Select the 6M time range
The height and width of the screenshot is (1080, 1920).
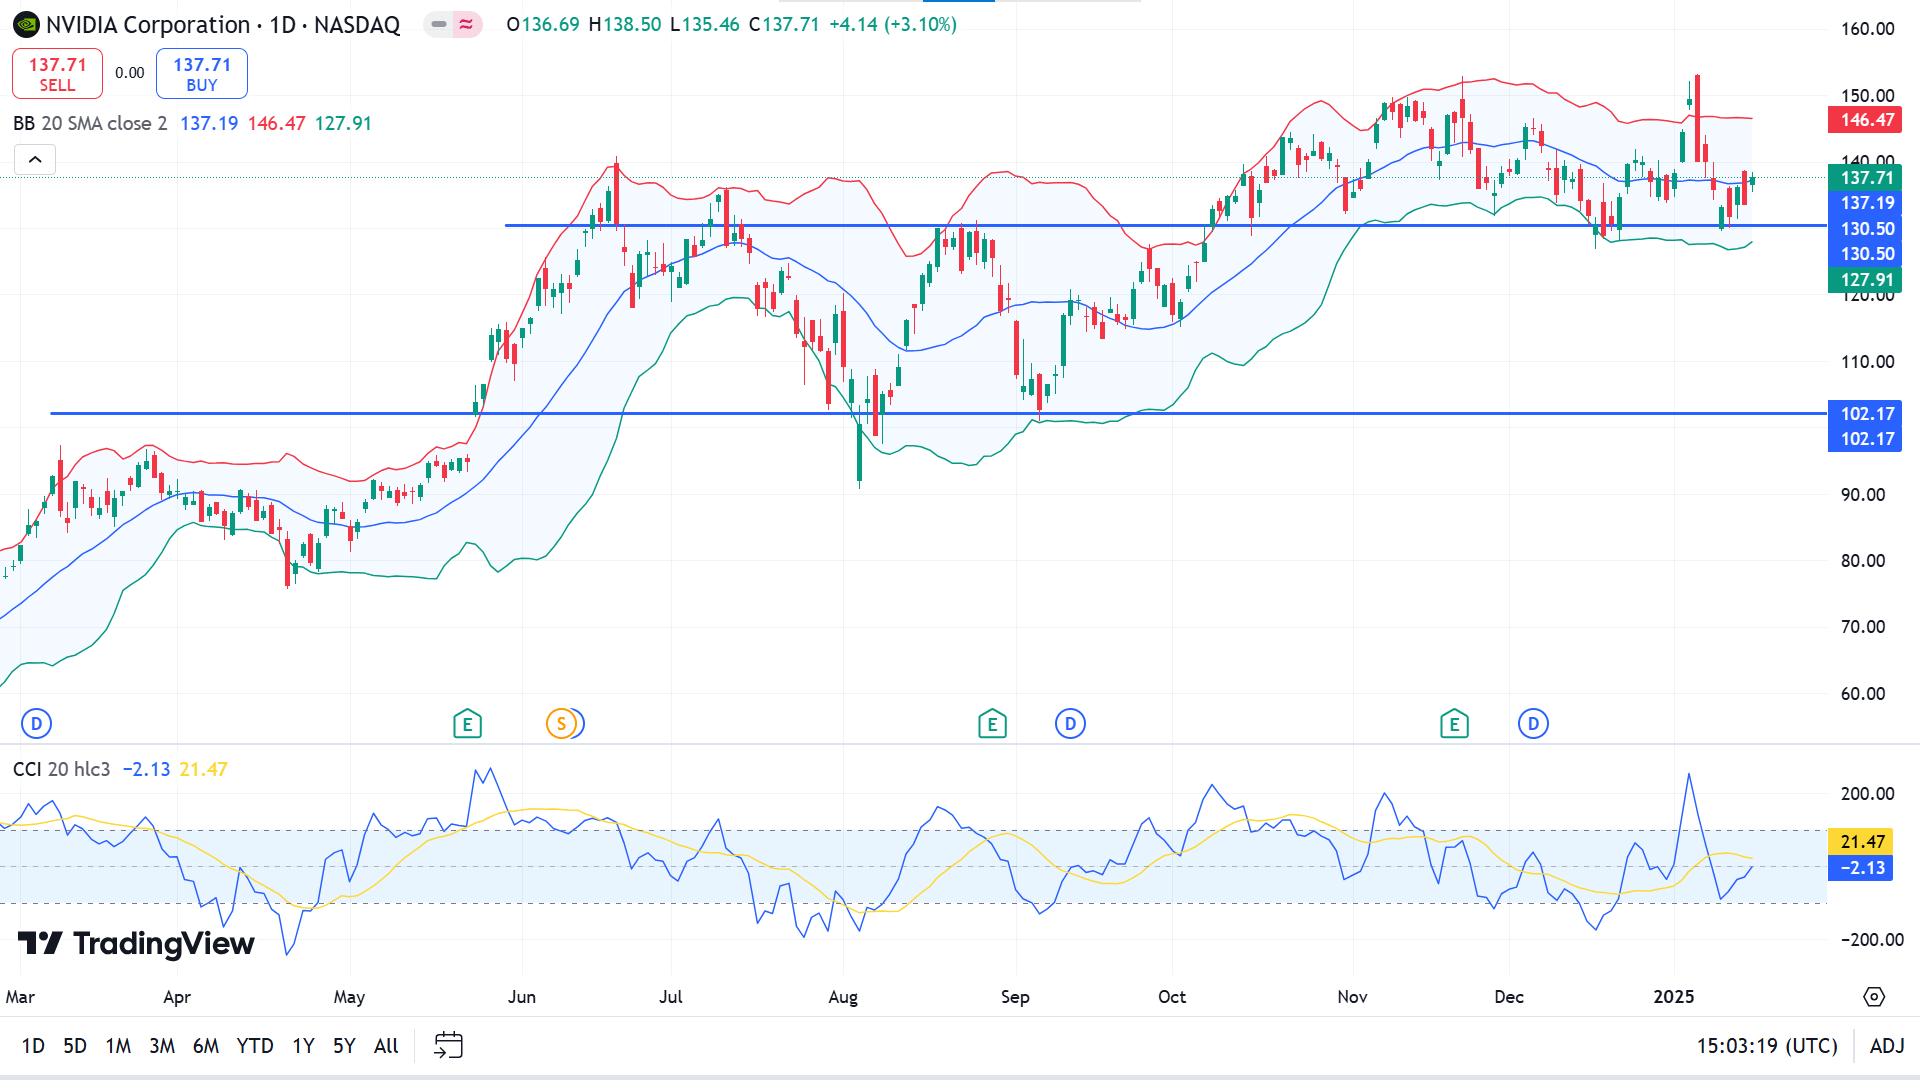click(x=206, y=1046)
